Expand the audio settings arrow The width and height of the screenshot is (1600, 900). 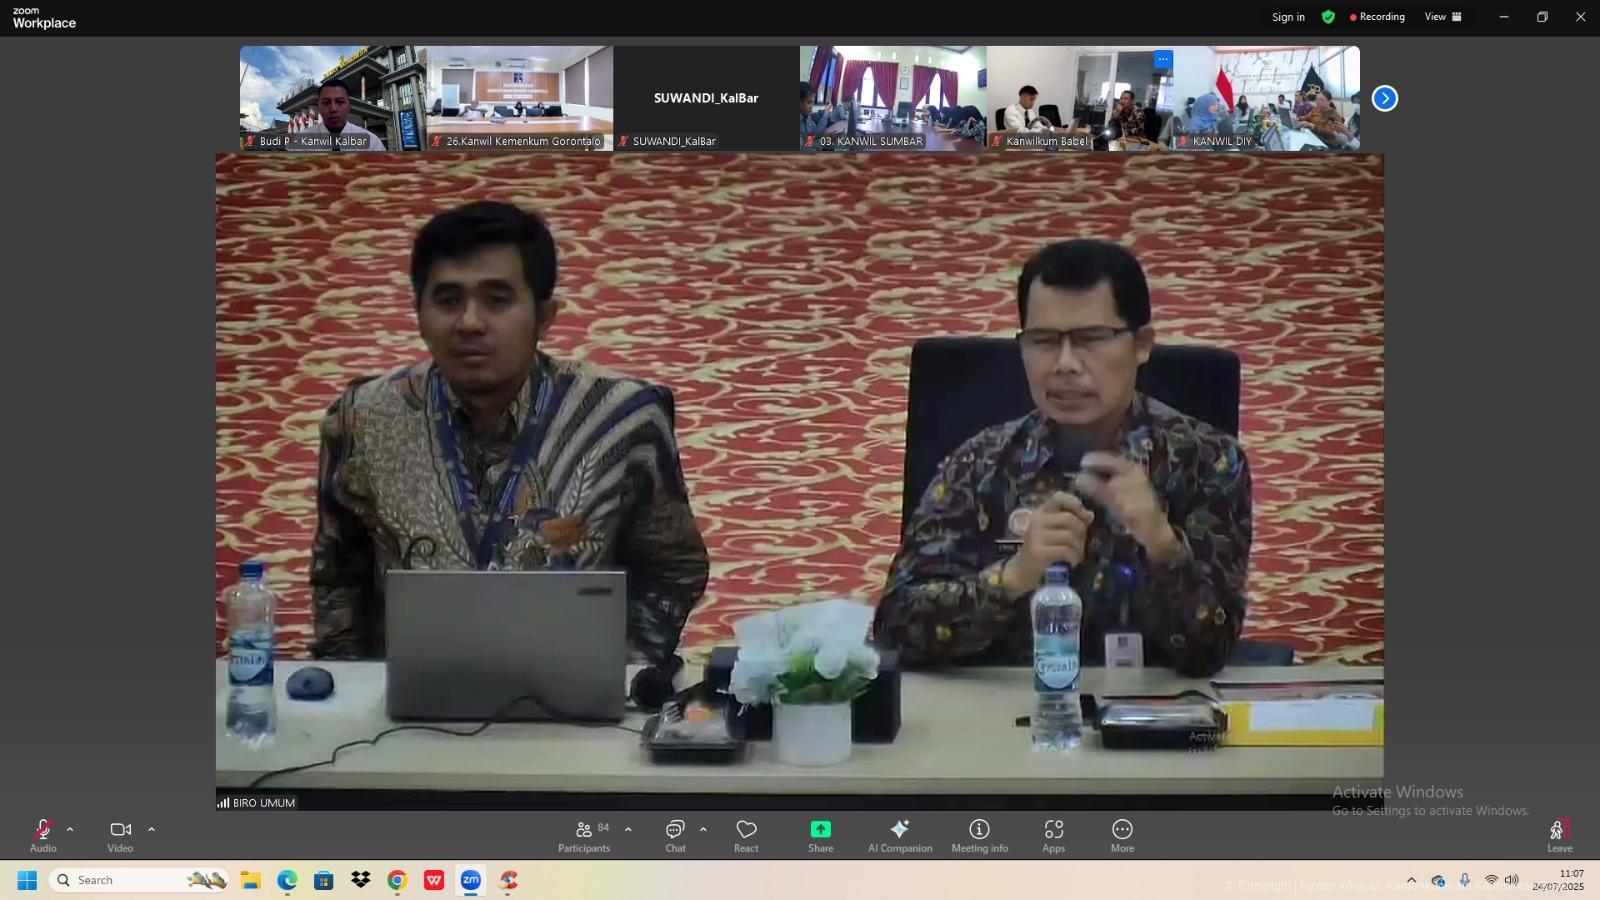point(70,829)
